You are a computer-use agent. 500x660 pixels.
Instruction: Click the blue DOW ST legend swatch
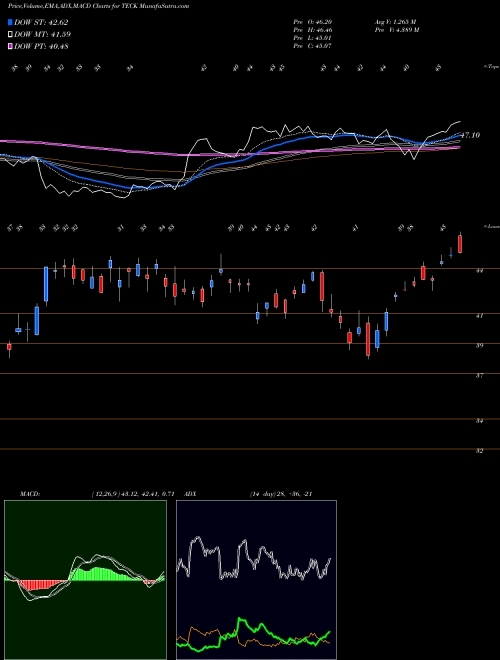coord(11,23)
